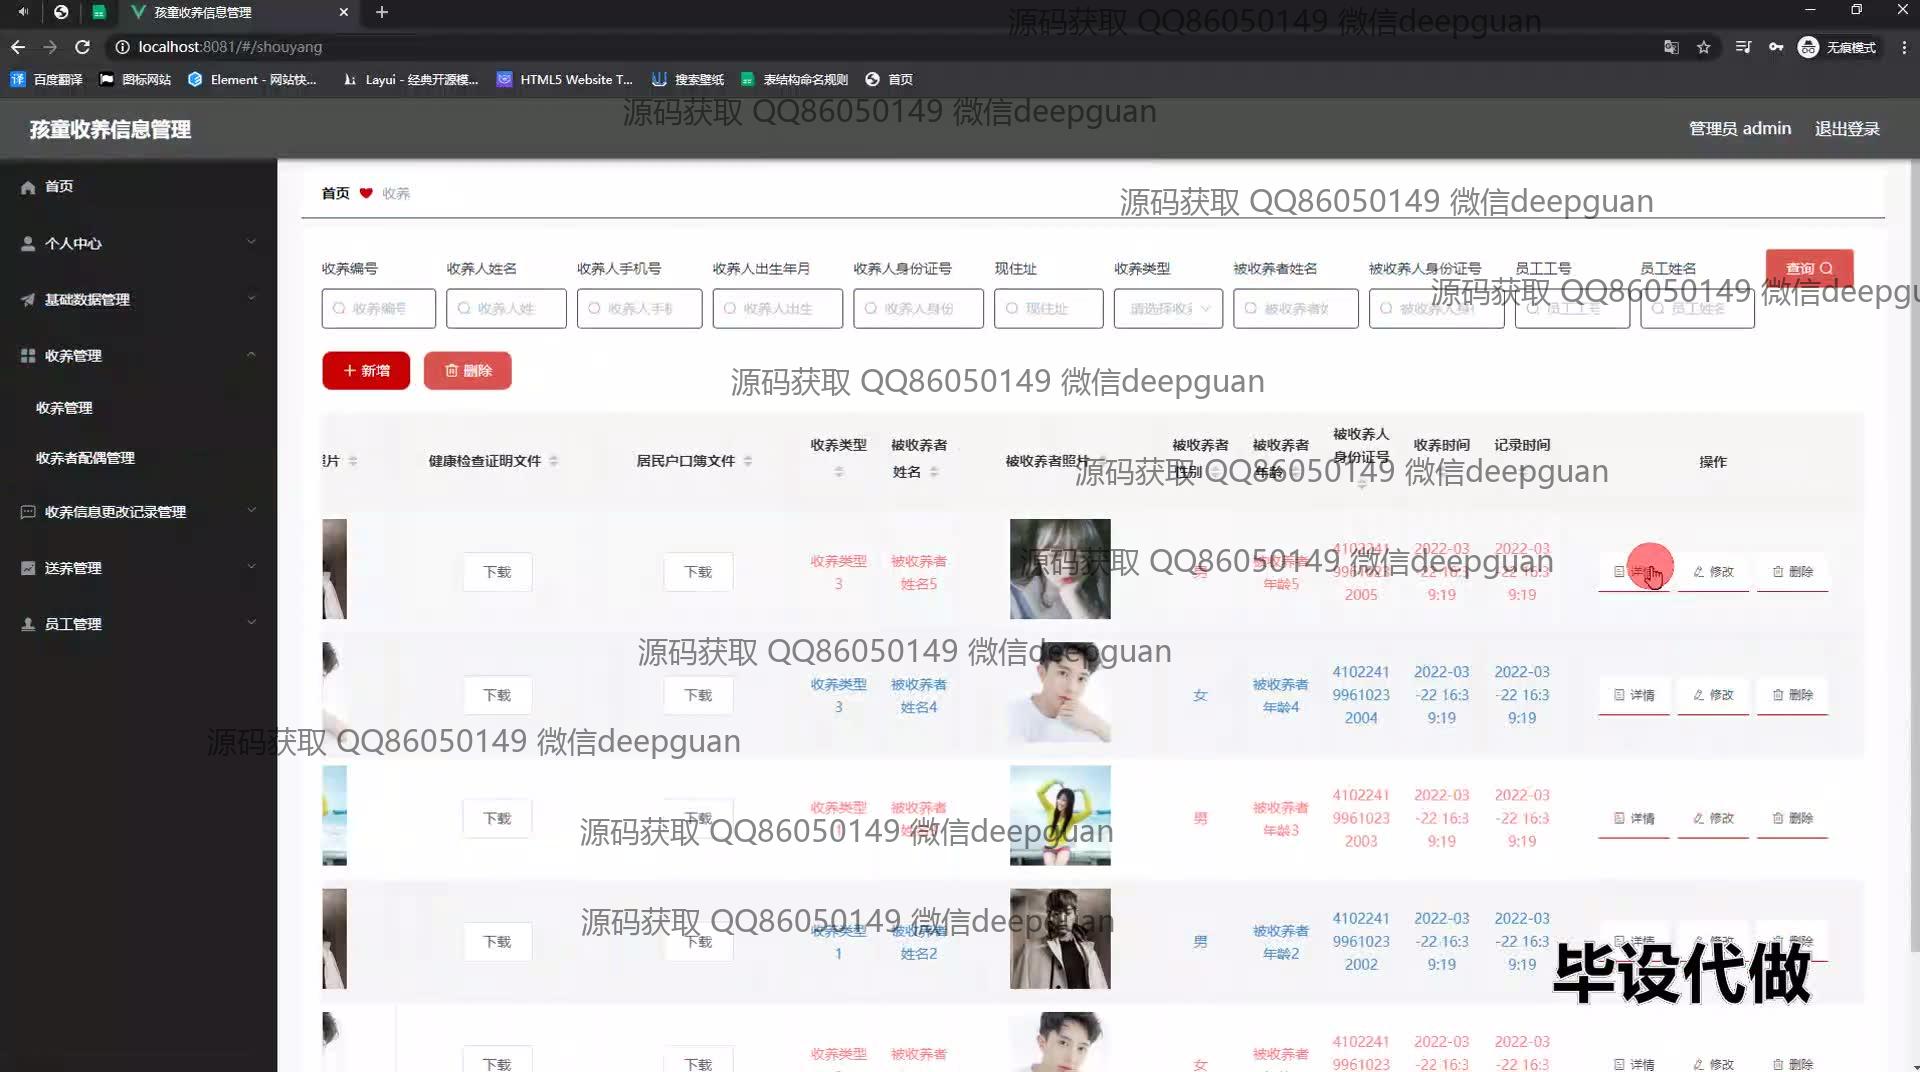This screenshot has width=1920, height=1072.
Task: Click the sort icon beside 居民户口簿文件 column
Action: pyautogui.click(x=748, y=461)
